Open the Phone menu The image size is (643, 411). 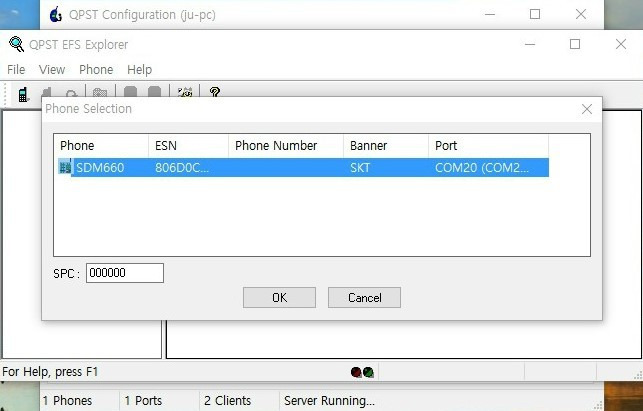(x=96, y=70)
